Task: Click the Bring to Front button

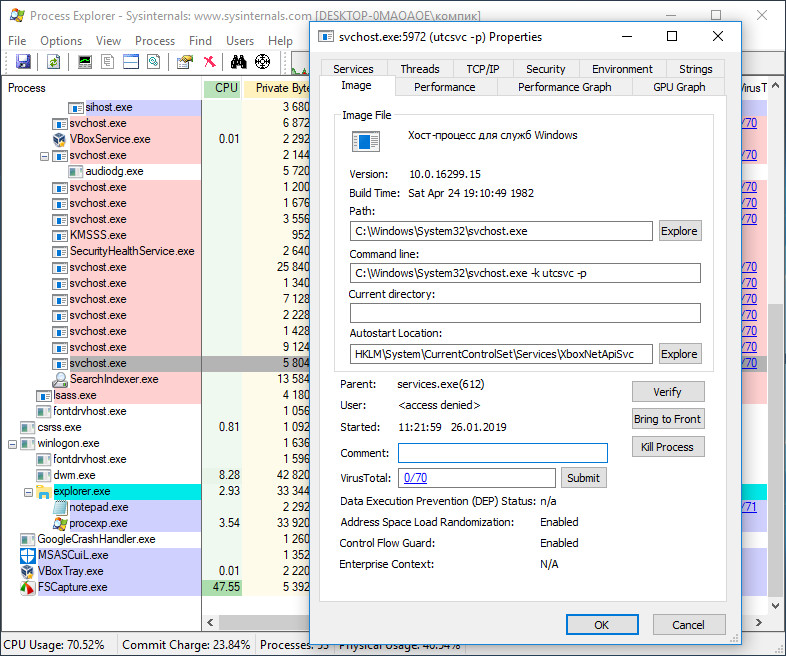Action: (x=668, y=419)
